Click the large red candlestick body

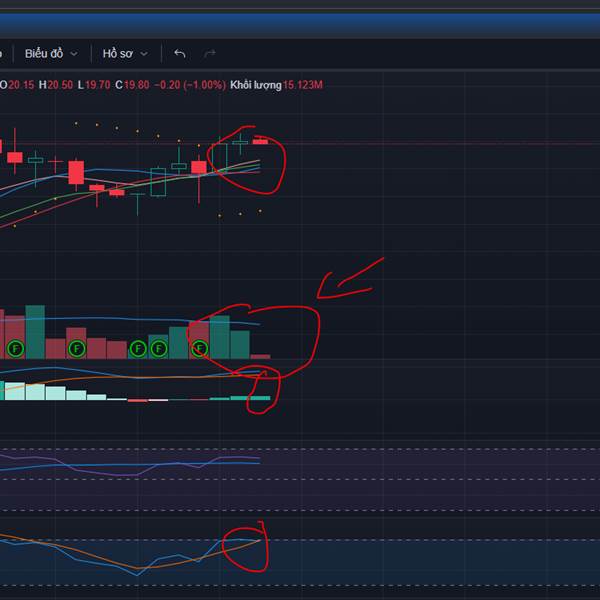click(76, 173)
